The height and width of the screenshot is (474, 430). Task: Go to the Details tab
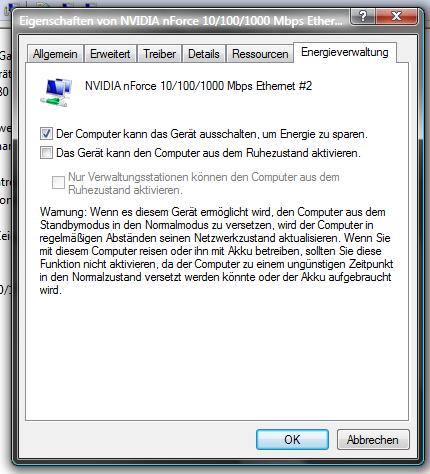[x=204, y=54]
